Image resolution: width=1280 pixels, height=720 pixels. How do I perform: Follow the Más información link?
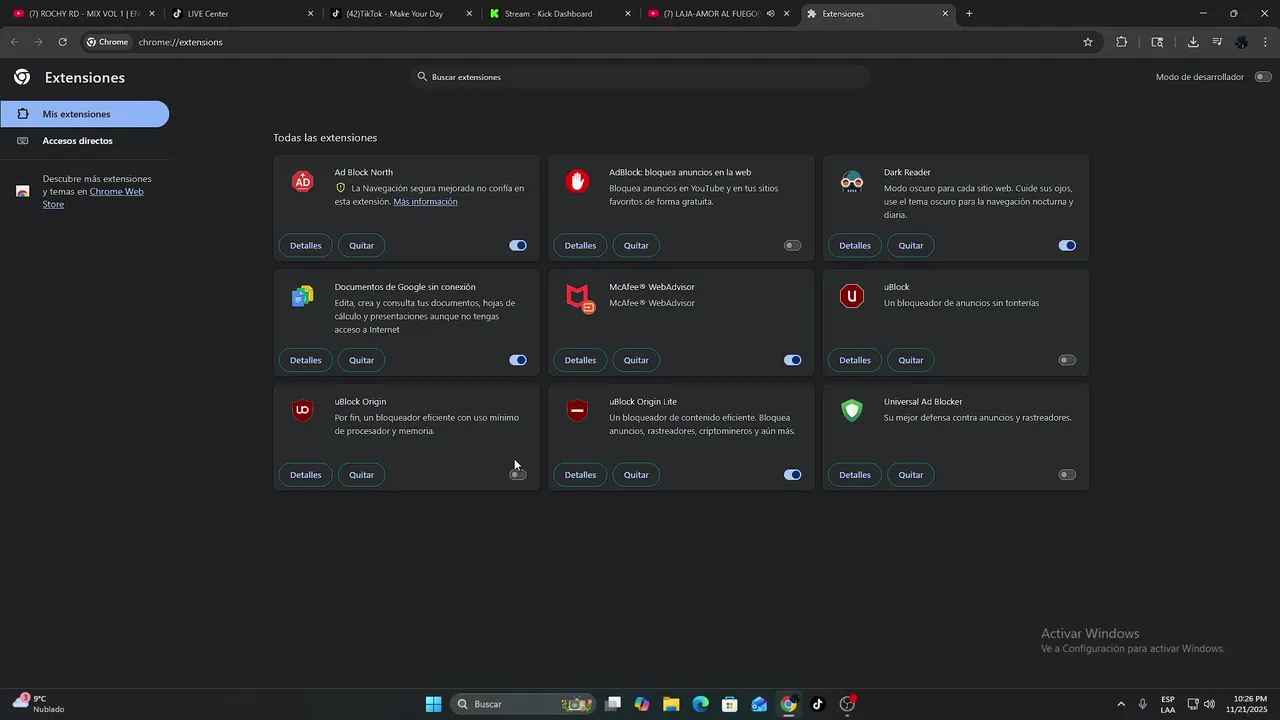tap(425, 202)
